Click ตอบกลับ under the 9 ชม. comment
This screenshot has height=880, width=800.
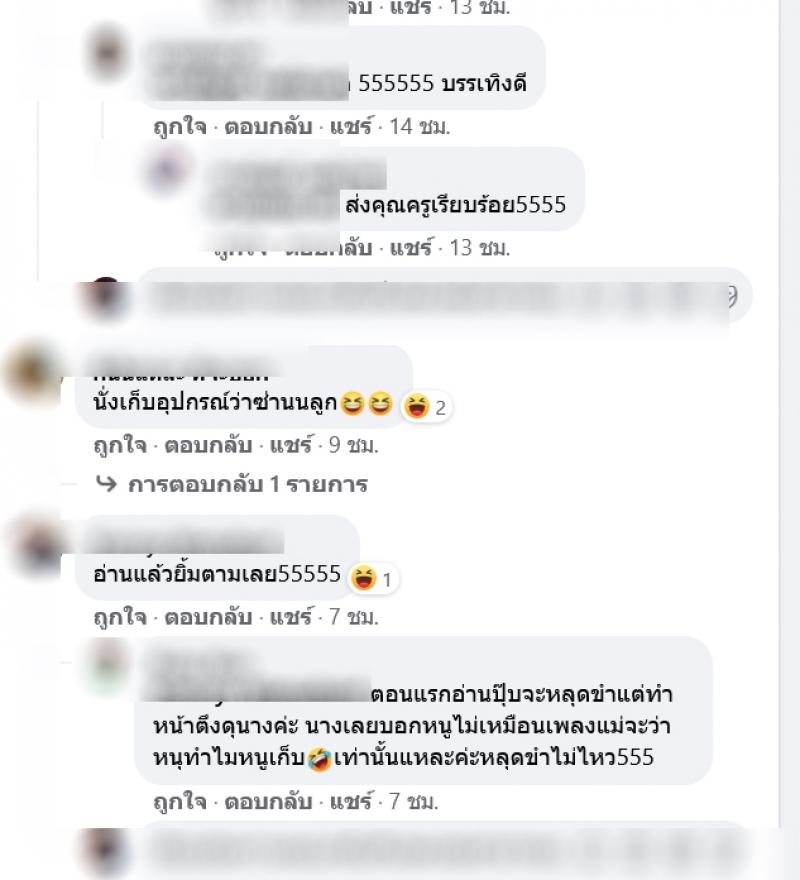pyautogui.click(x=208, y=445)
